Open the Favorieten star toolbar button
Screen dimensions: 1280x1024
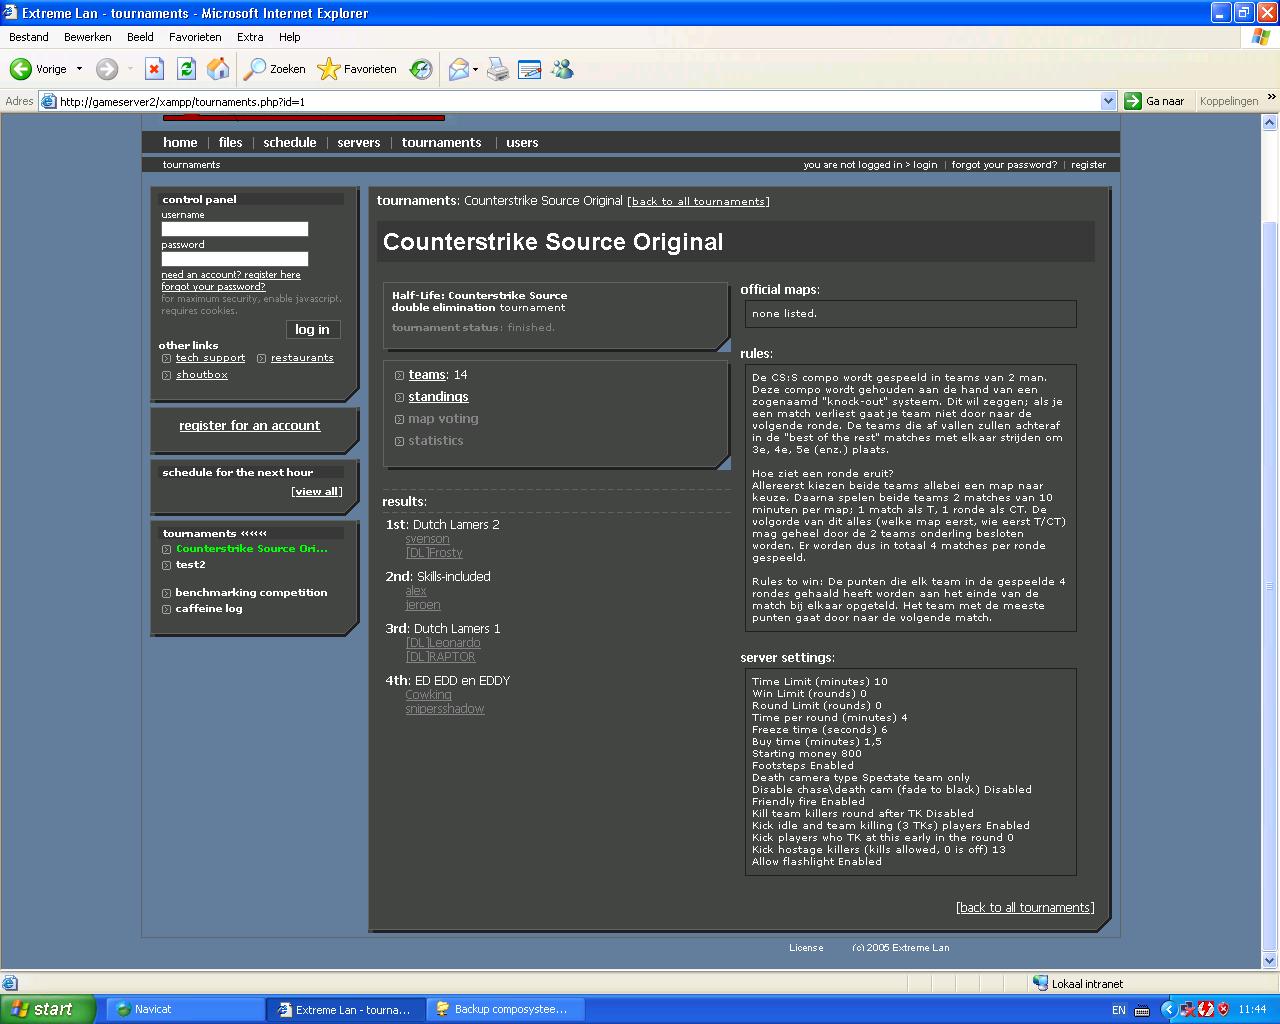pyautogui.click(x=357, y=69)
